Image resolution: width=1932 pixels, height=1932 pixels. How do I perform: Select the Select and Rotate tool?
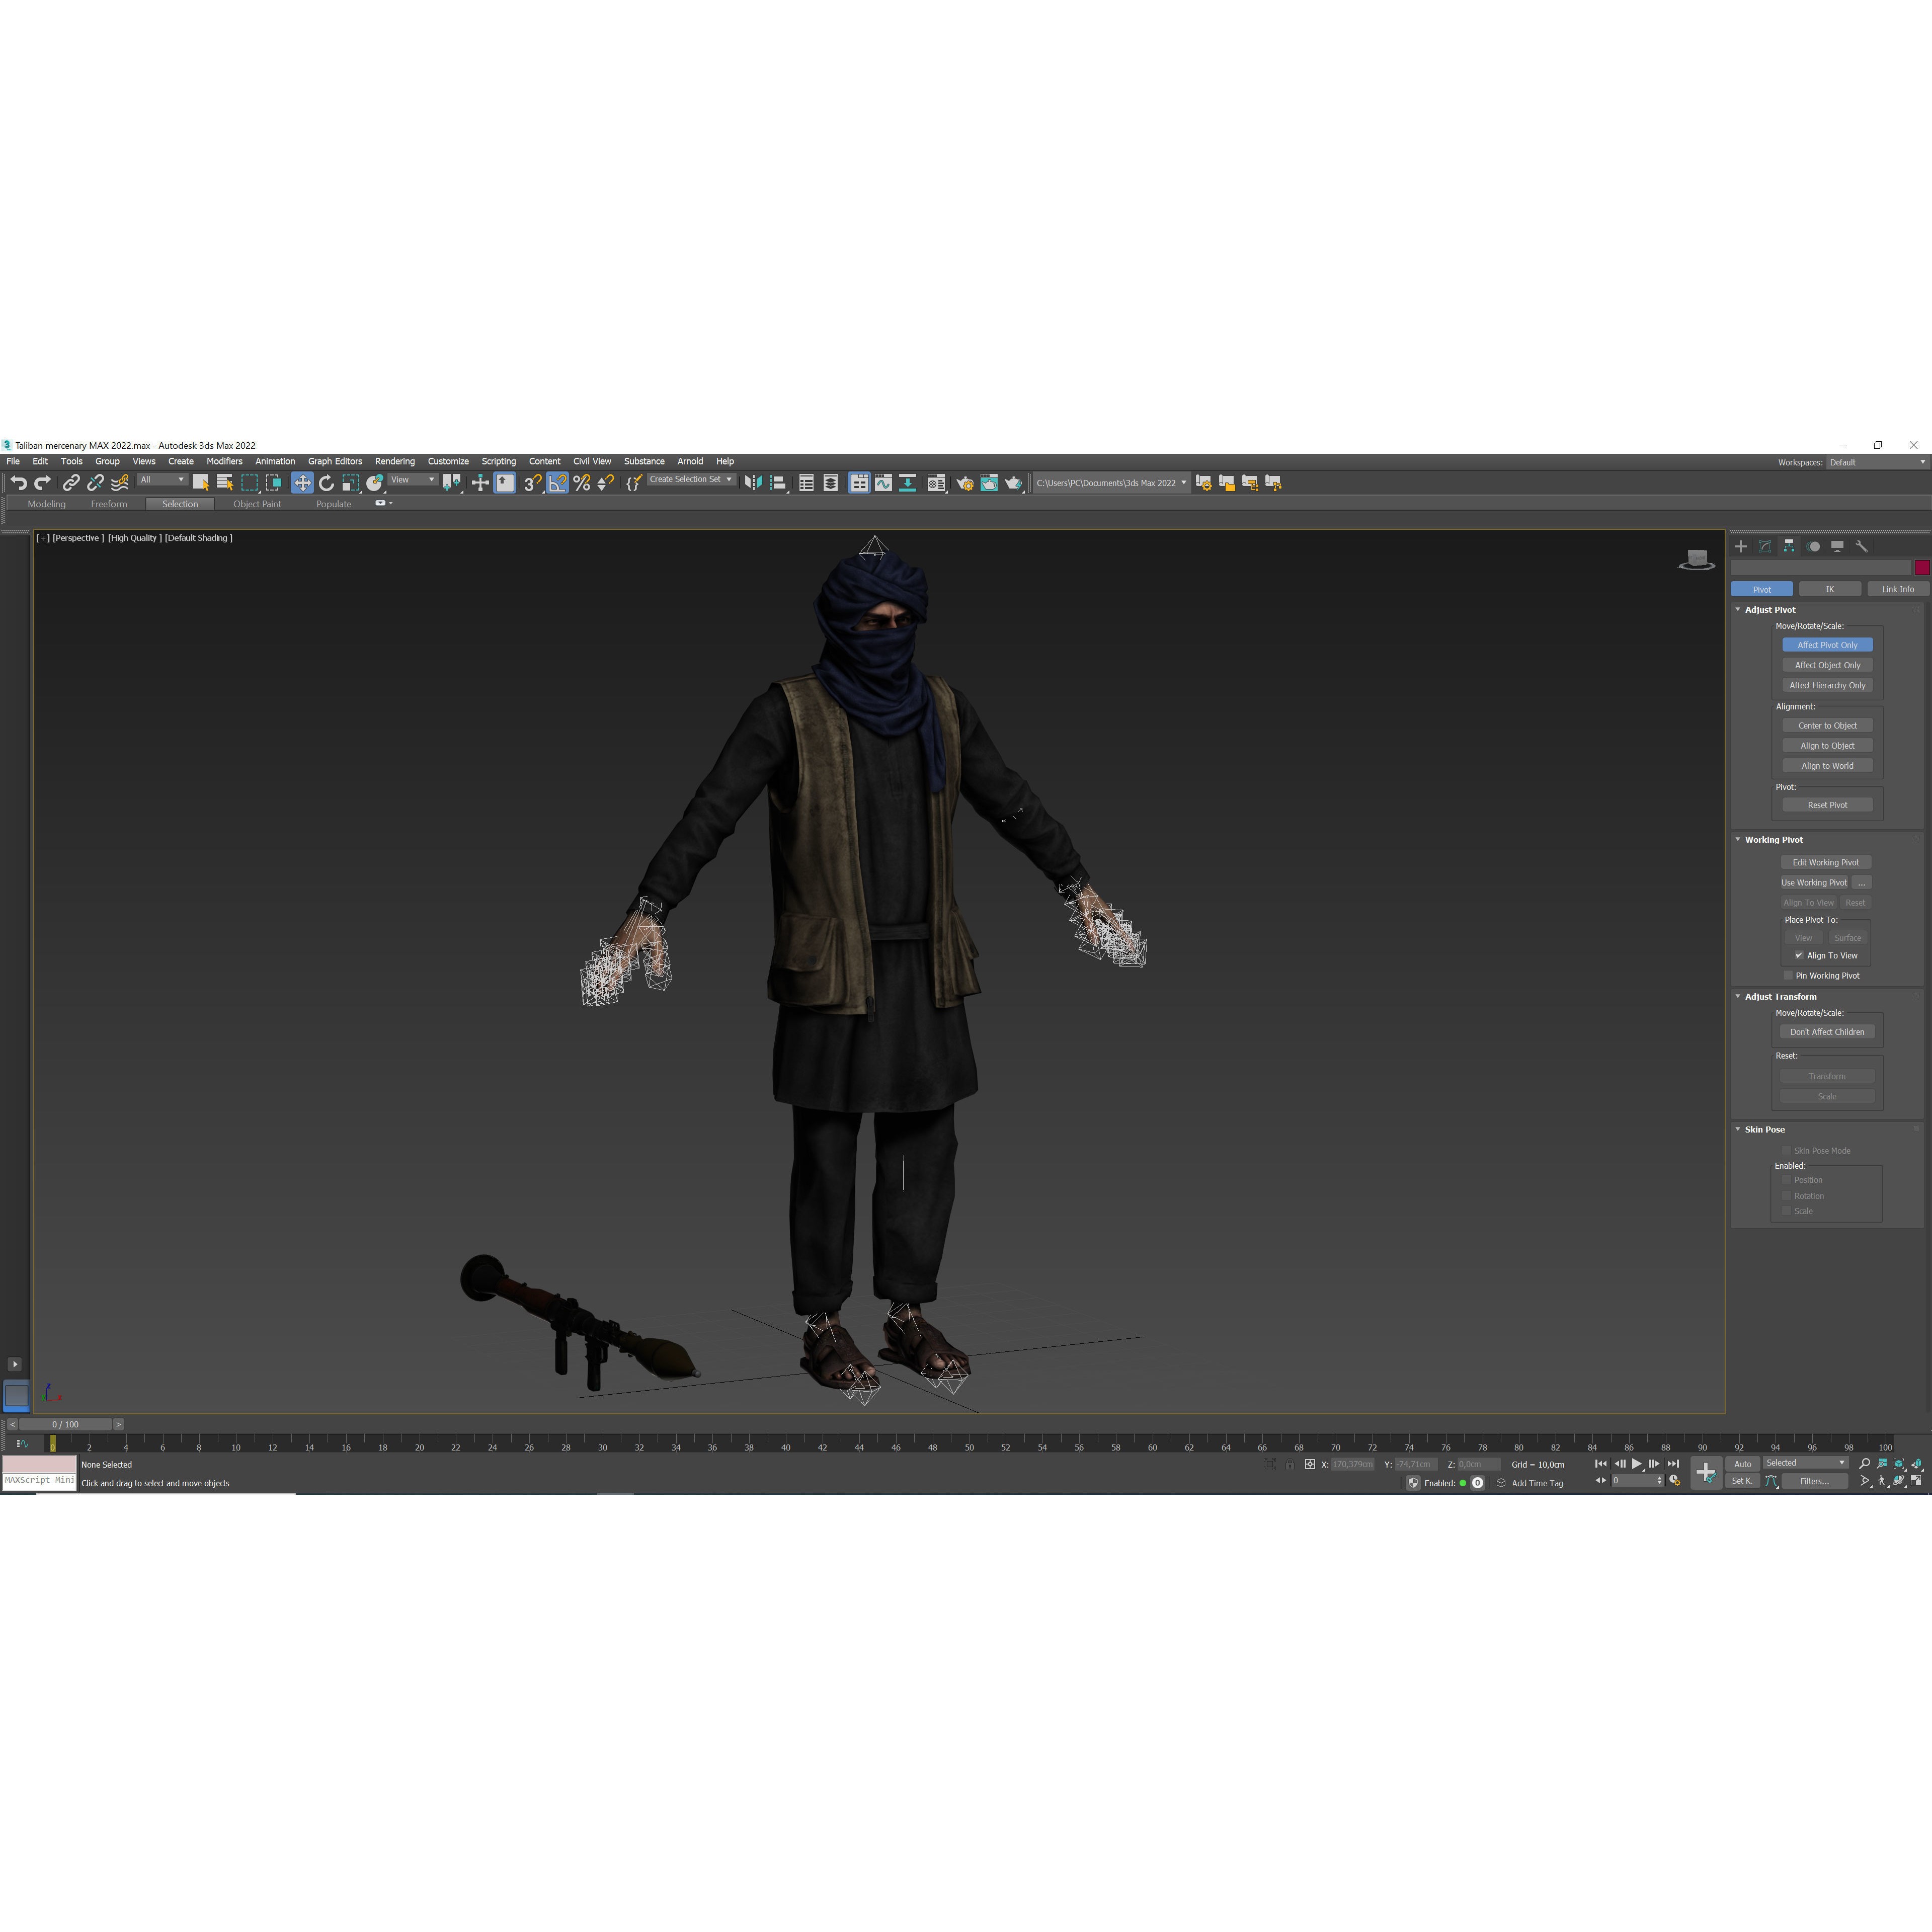click(x=327, y=483)
